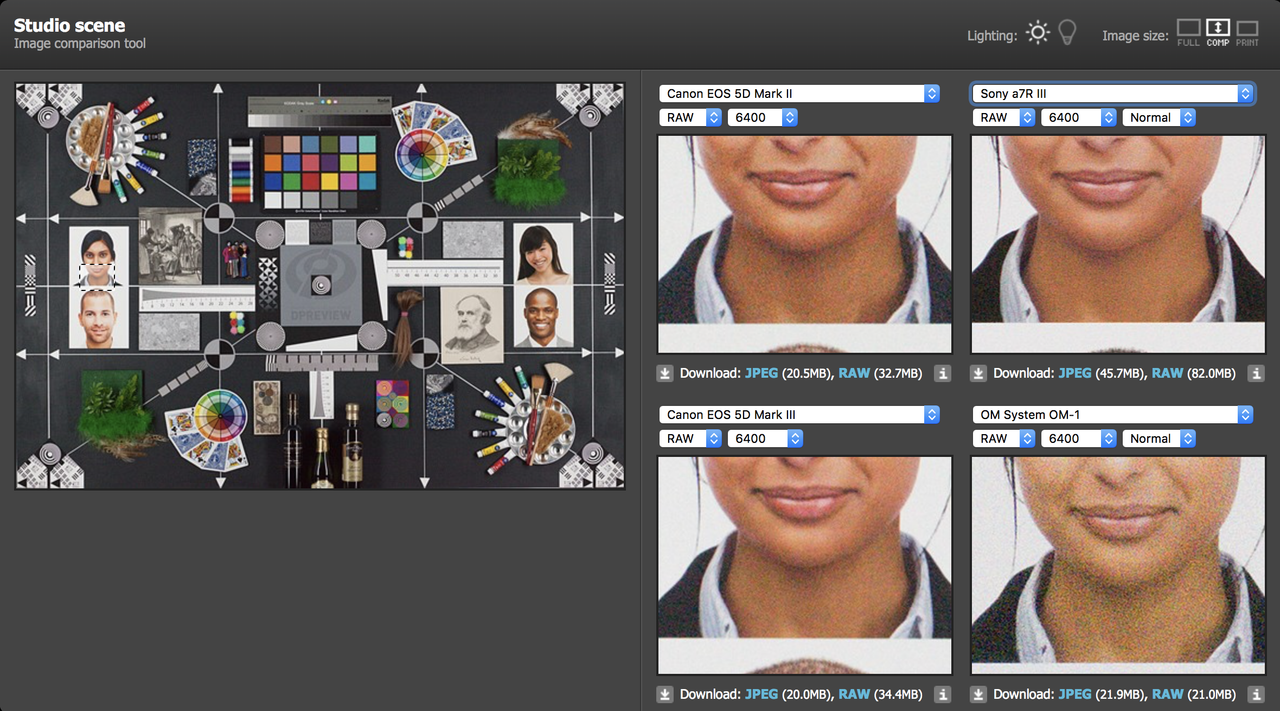Click Canon 5D Mark III crop preview image
Image resolution: width=1280 pixels, height=711 pixels.
(805, 565)
